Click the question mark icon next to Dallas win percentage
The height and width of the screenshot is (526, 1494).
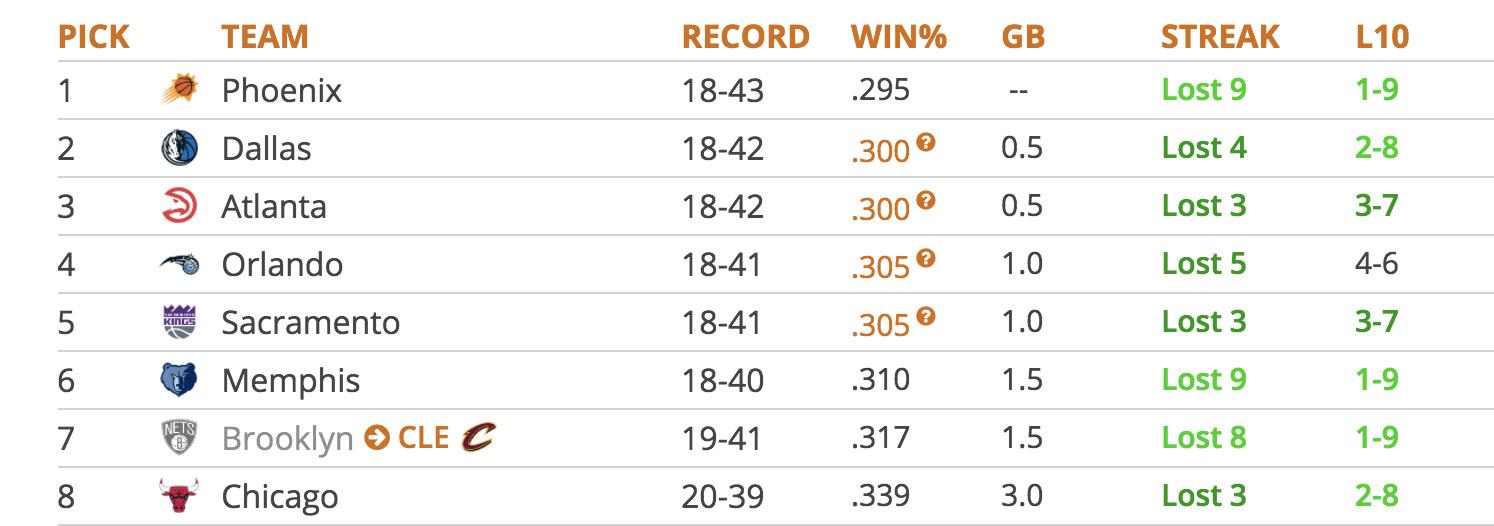point(926,143)
